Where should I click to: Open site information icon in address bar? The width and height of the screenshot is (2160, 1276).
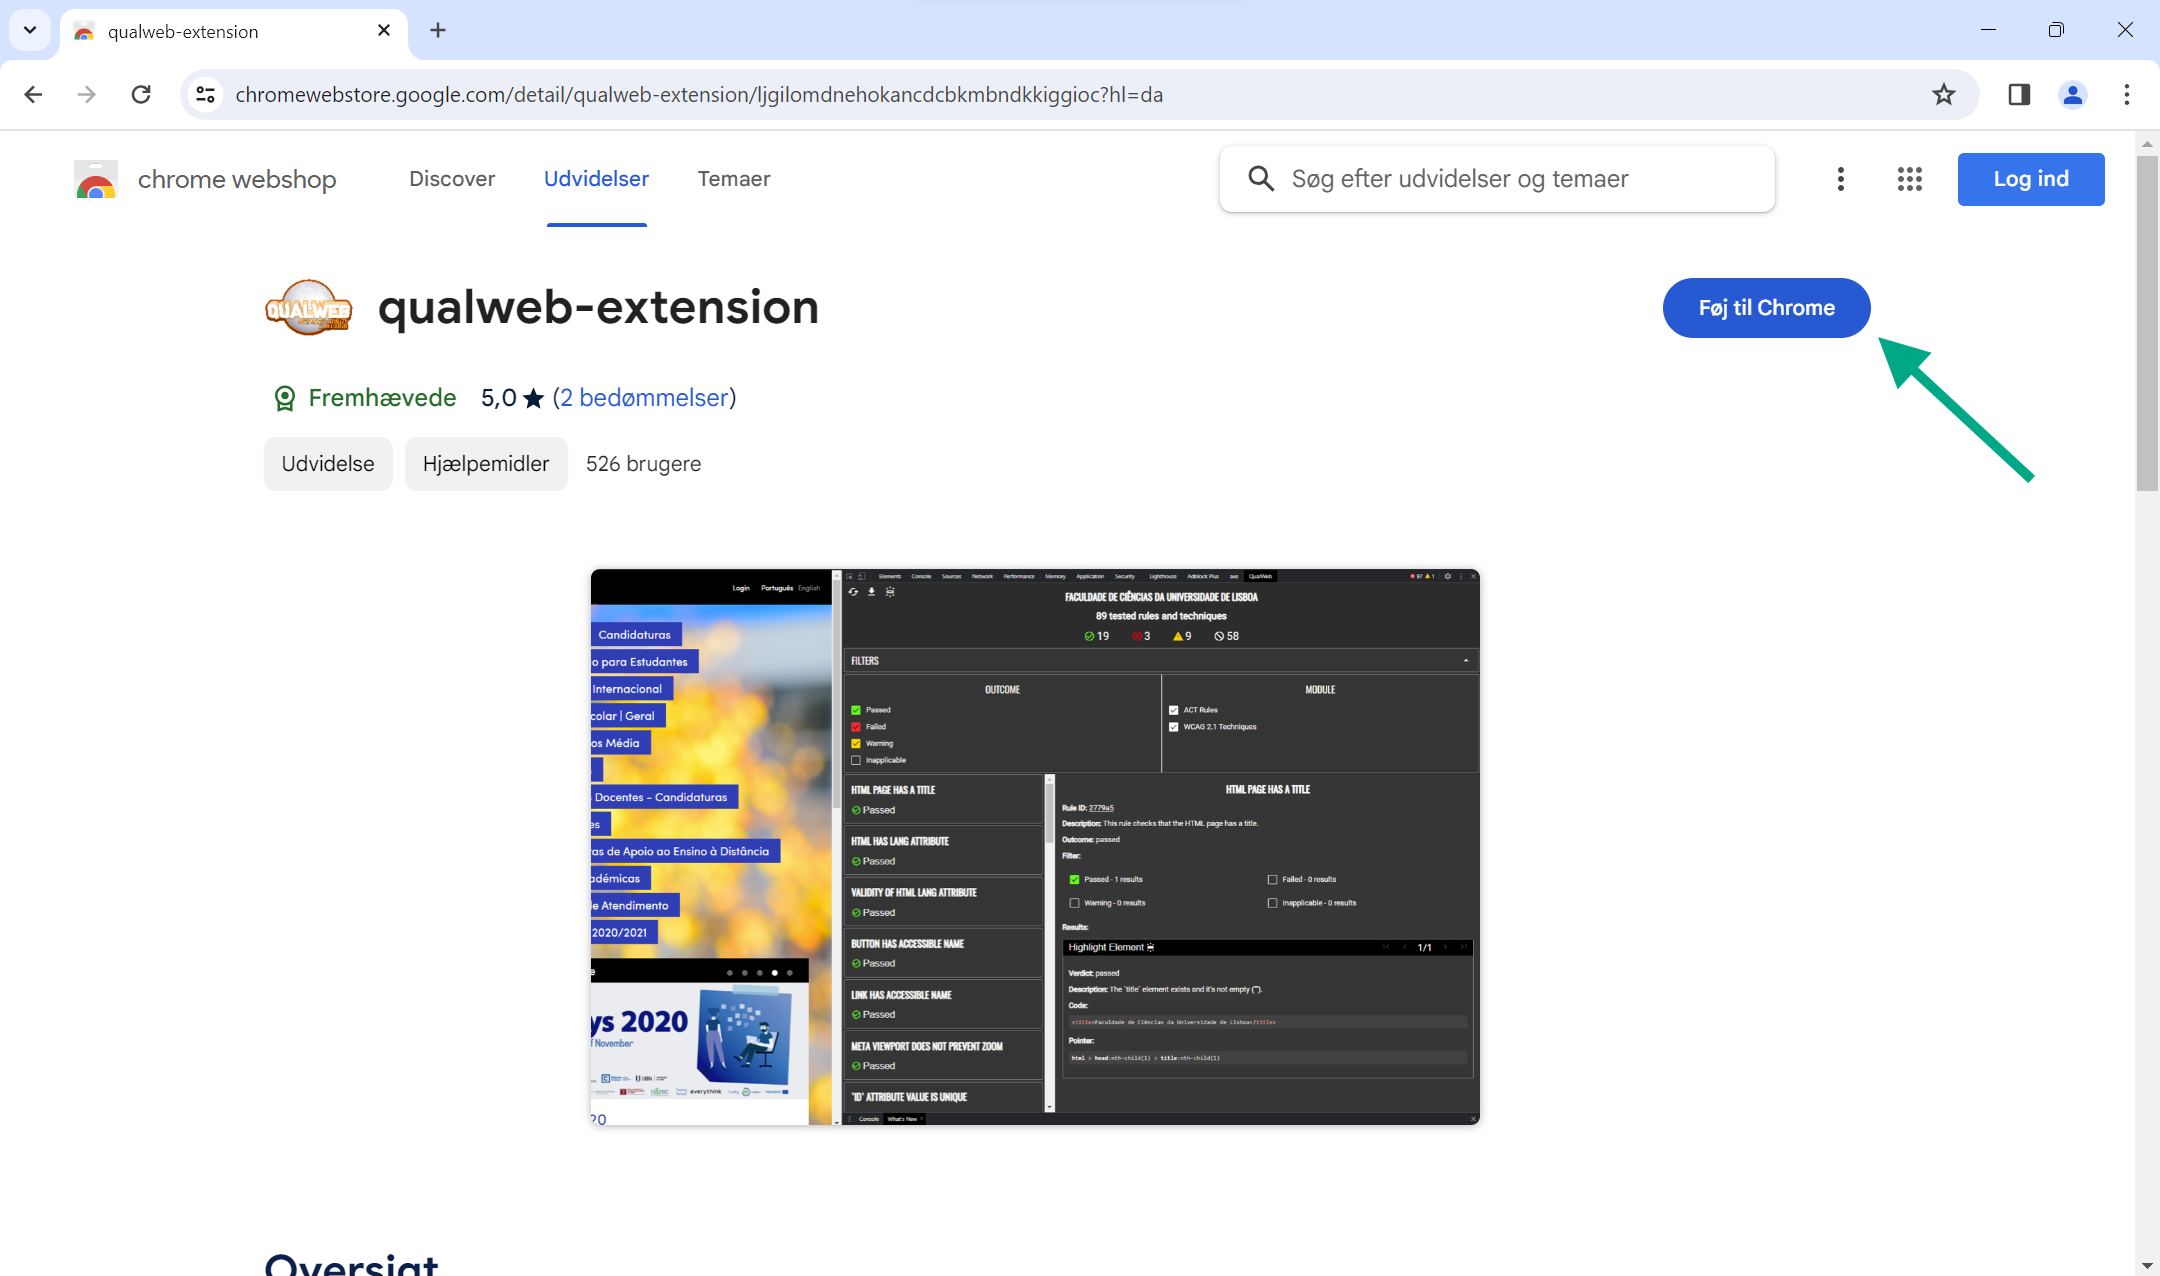pyautogui.click(x=205, y=94)
